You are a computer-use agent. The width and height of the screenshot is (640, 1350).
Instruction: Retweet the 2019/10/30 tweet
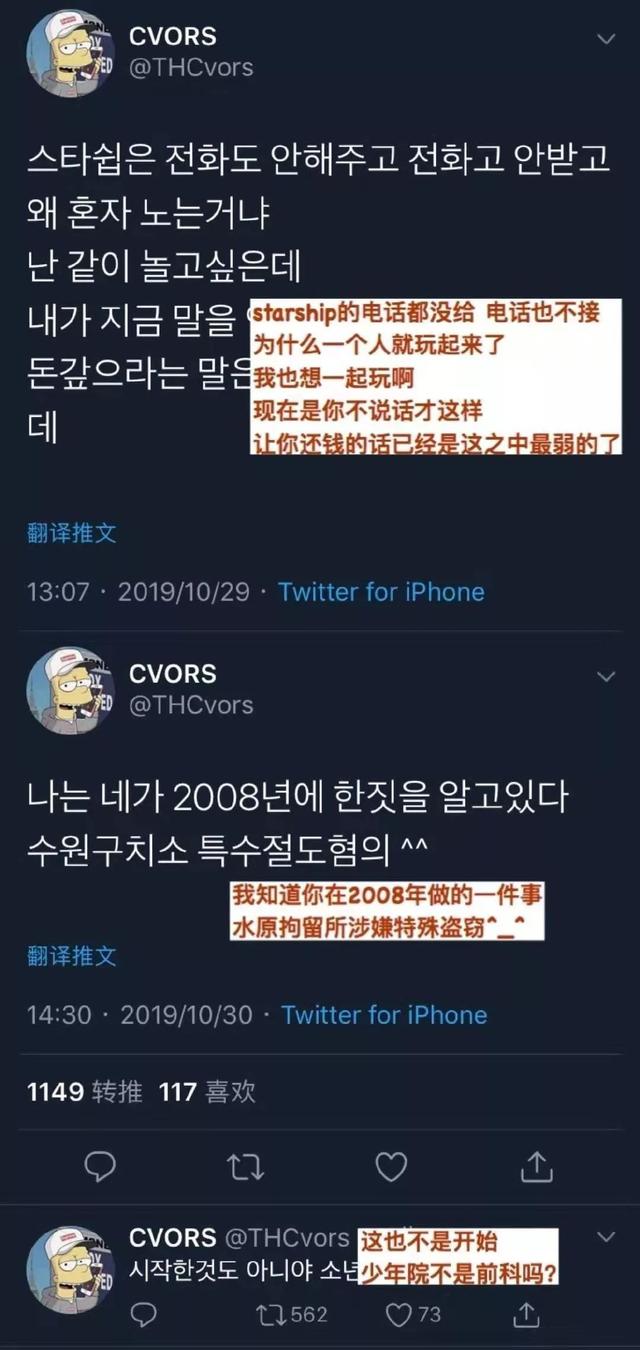241,1166
